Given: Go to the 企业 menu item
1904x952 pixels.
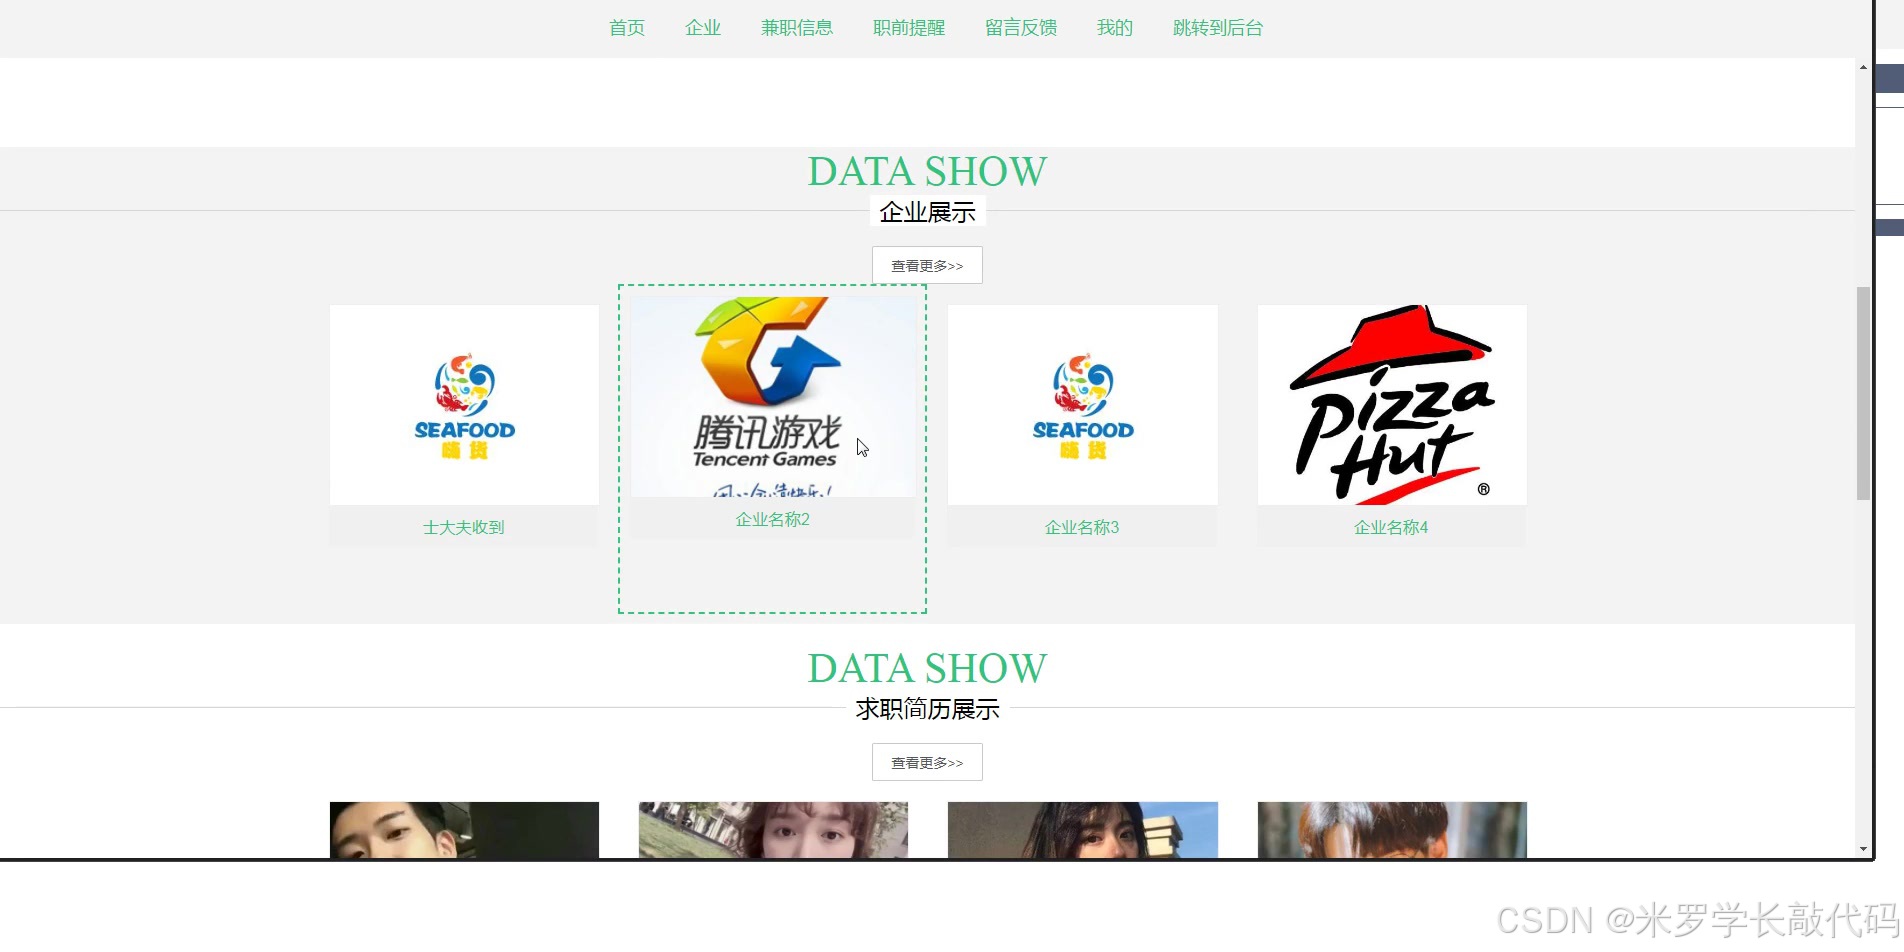Looking at the screenshot, I should coord(703,28).
